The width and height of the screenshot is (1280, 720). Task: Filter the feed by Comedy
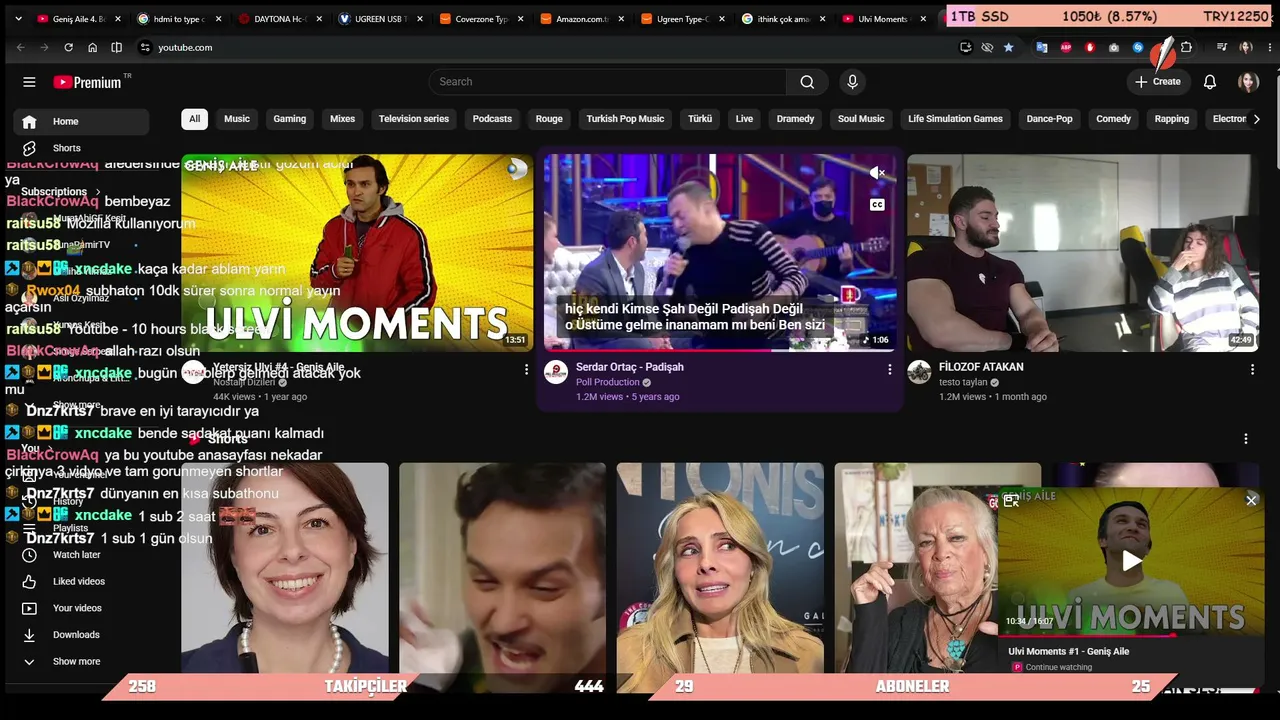coord(1113,119)
